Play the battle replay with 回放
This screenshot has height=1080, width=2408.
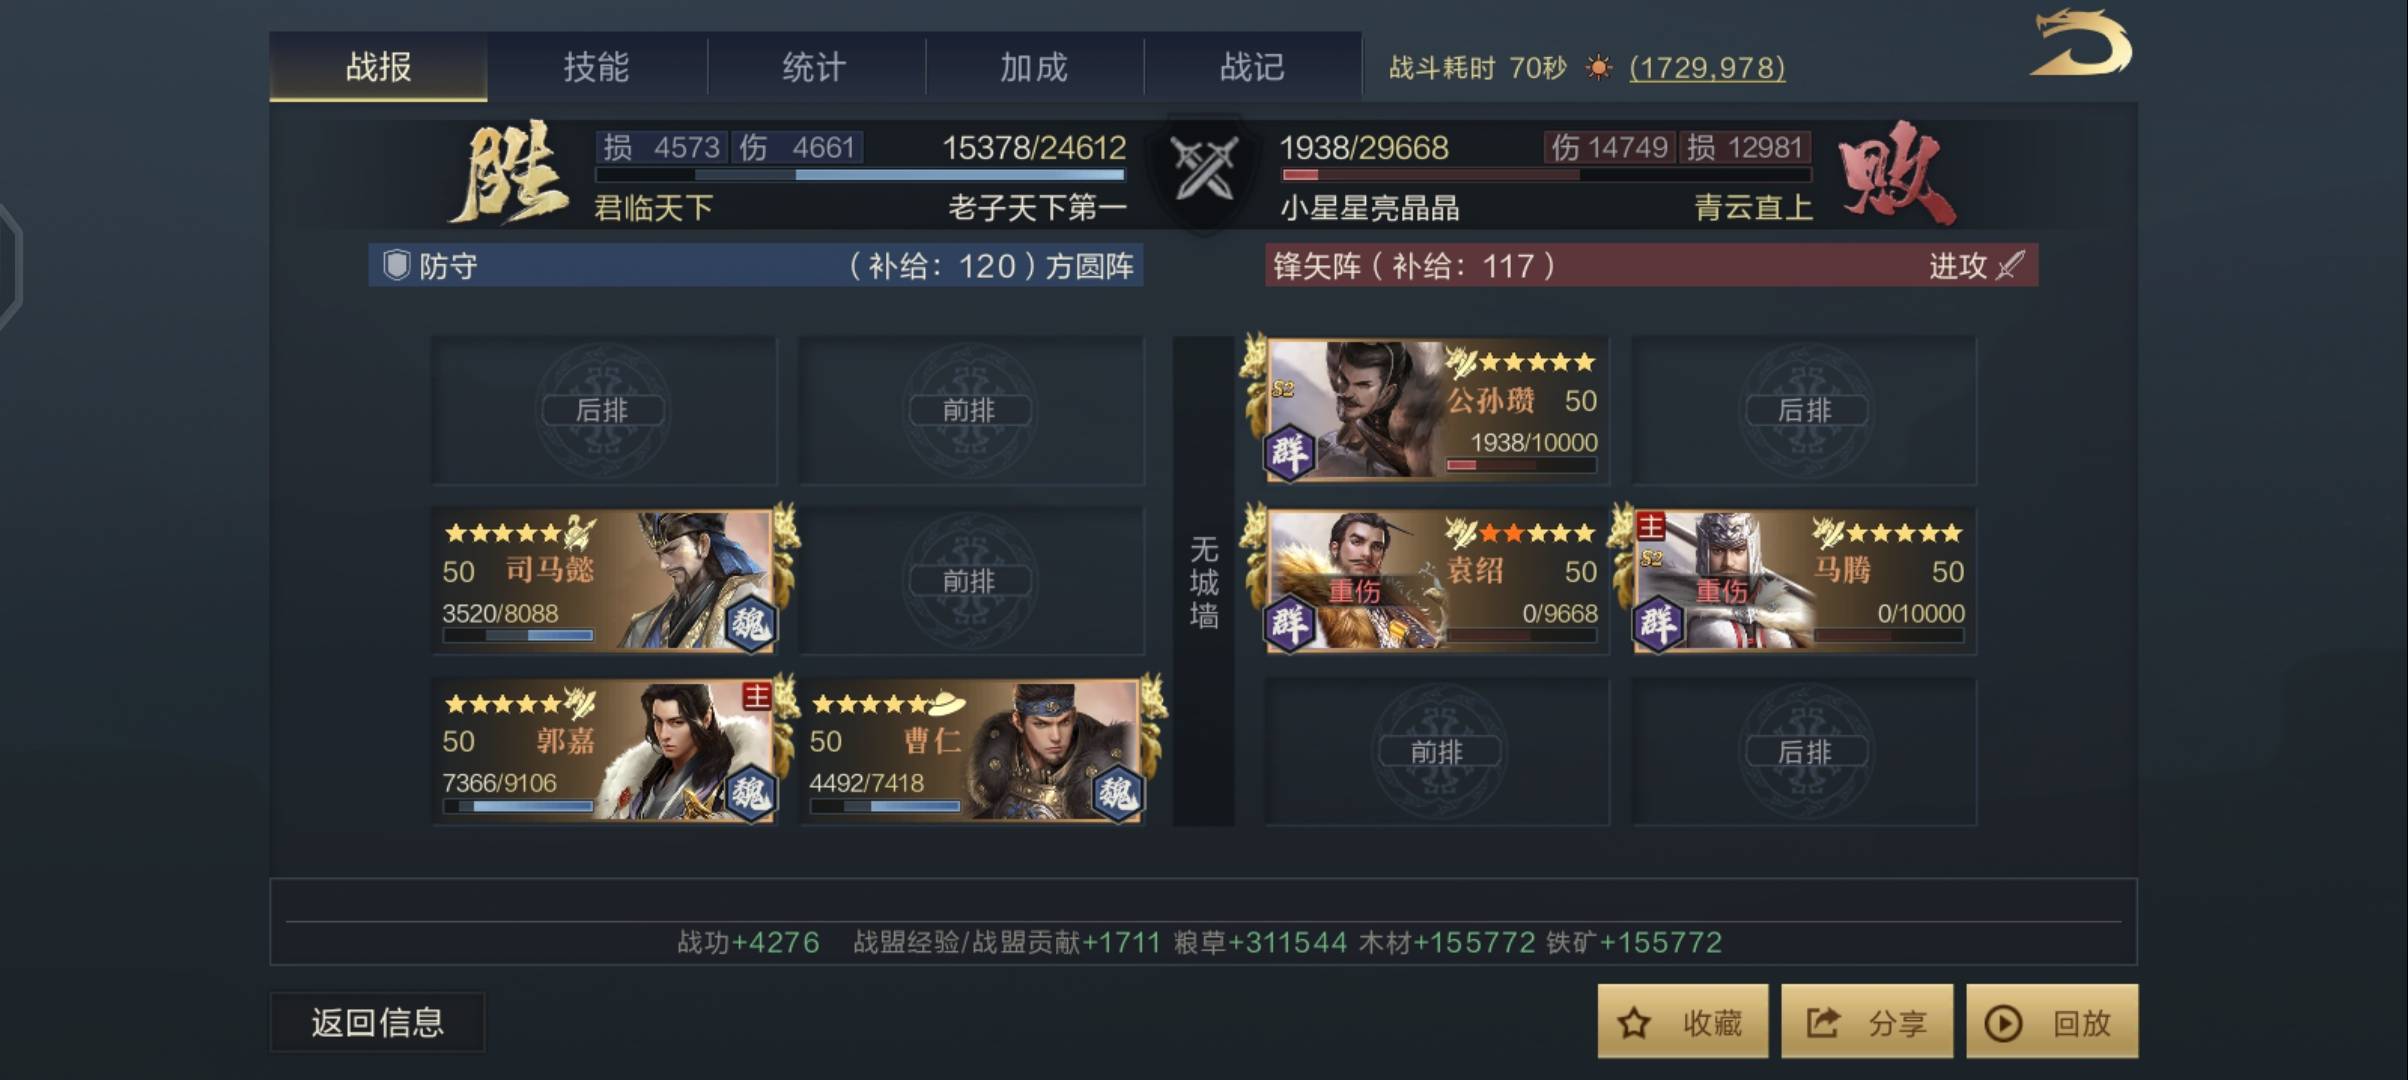(x=2052, y=1021)
